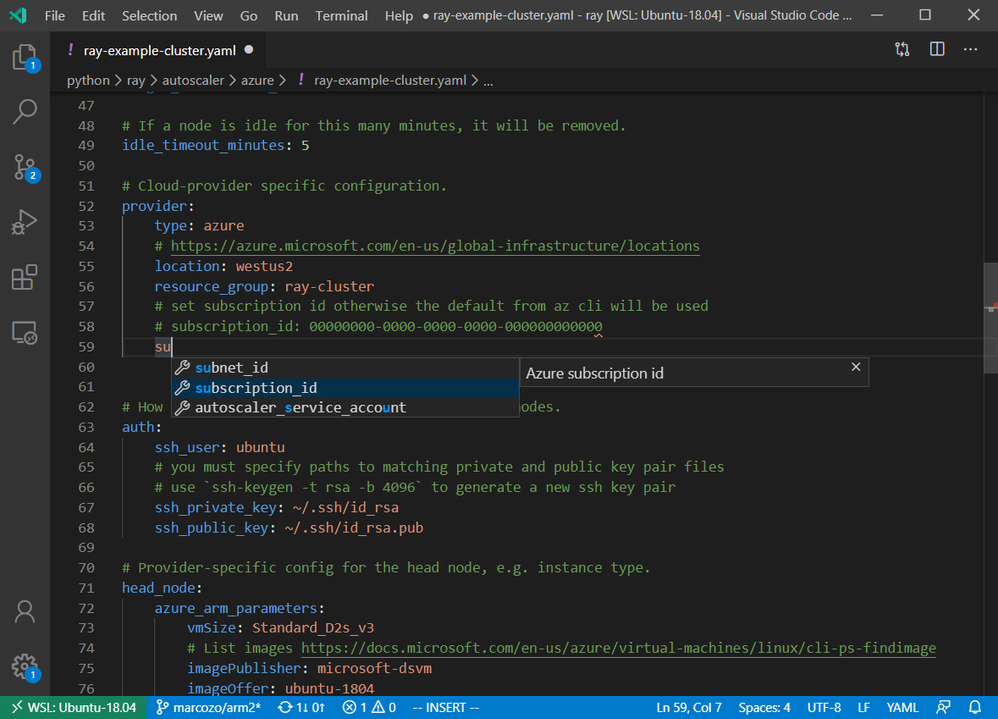
Task: Select subnet_id suggestion wrench icon
Action: (183, 368)
